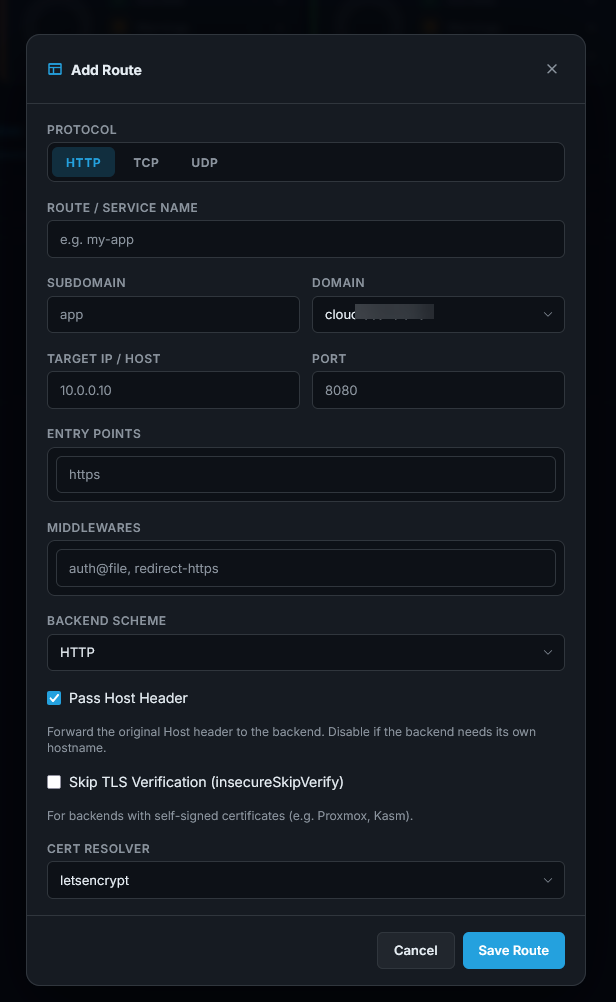Click the Middlewares input box
Image resolution: width=616 pixels, height=1002 pixels.
coord(305,568)
